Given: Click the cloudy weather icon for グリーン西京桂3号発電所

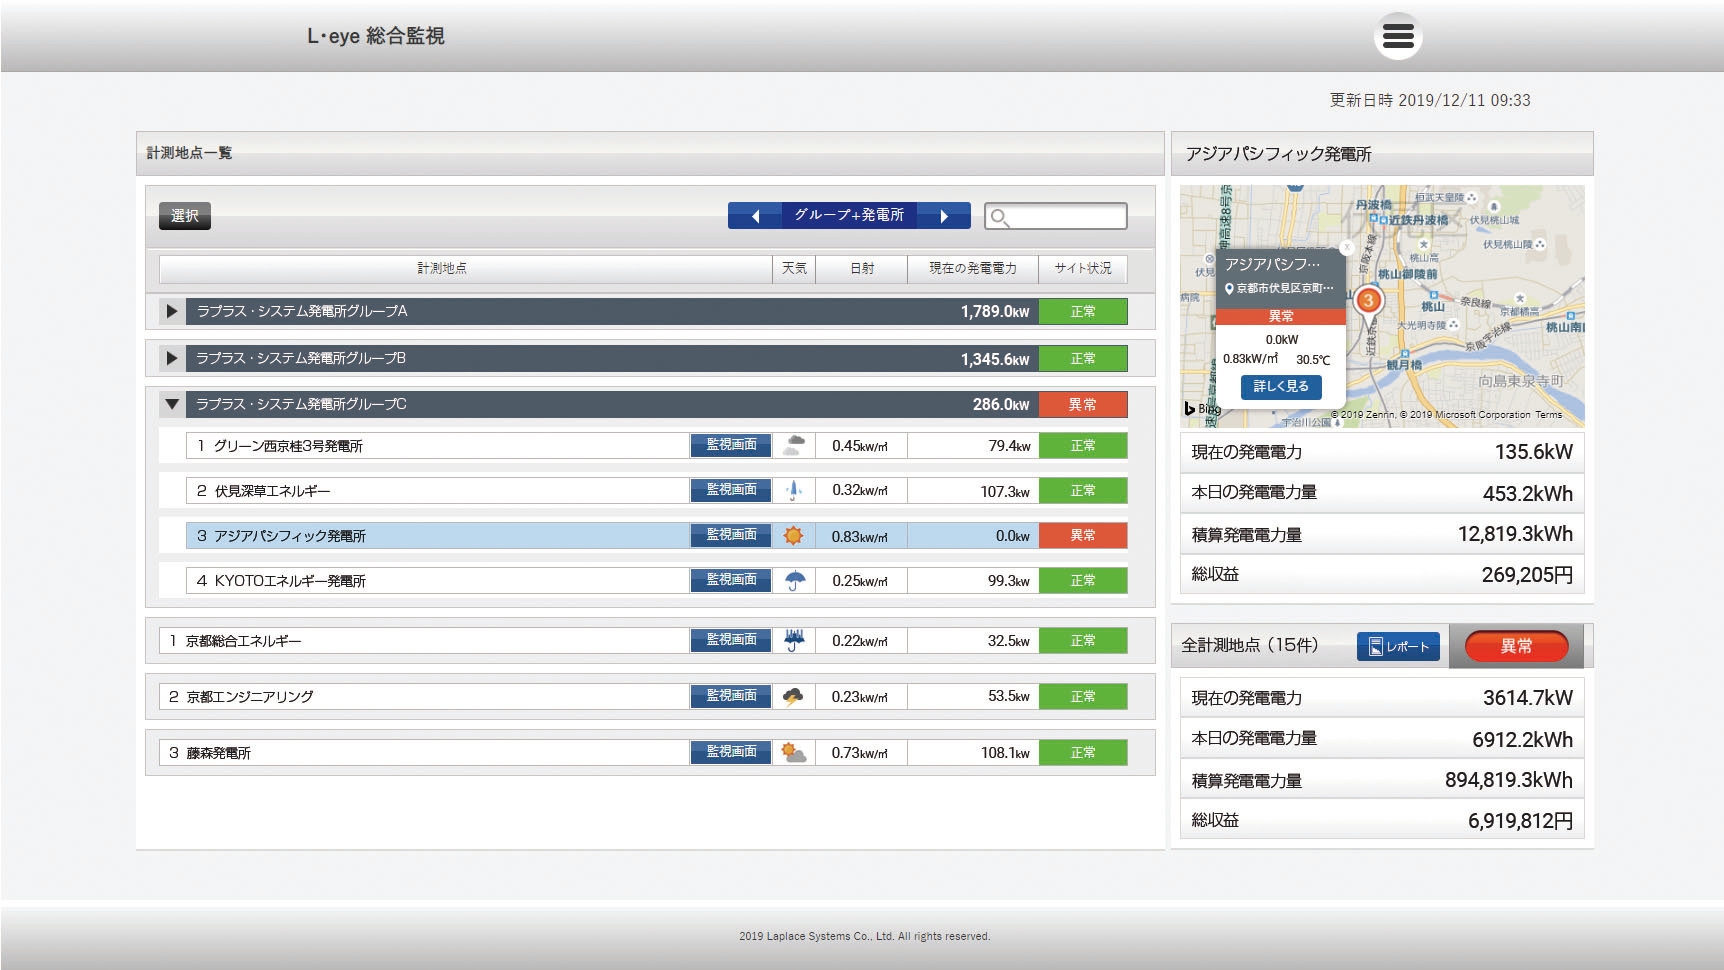Looking at the screenshot, I should tap(793, 446).
